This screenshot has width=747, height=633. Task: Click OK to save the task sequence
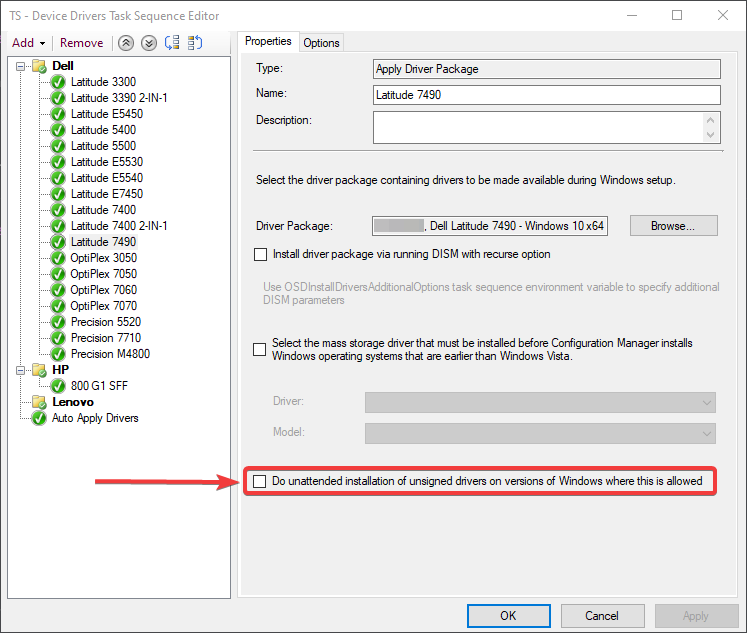[x=508, y=616]
